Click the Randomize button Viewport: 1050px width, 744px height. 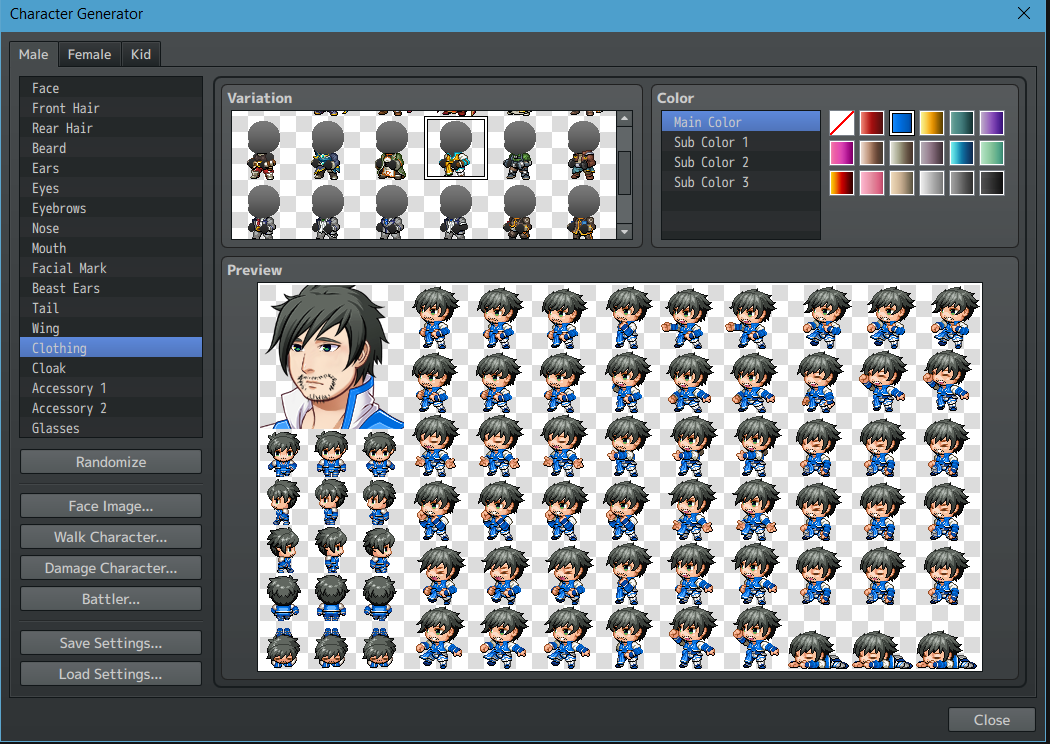coord(110,461)
